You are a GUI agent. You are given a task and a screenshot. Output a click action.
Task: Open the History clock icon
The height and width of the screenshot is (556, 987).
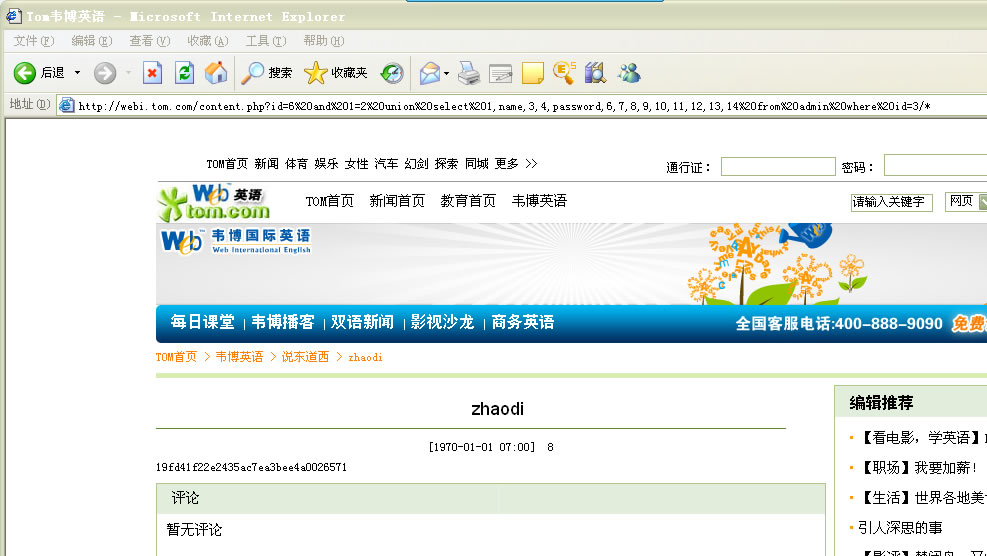392,73
